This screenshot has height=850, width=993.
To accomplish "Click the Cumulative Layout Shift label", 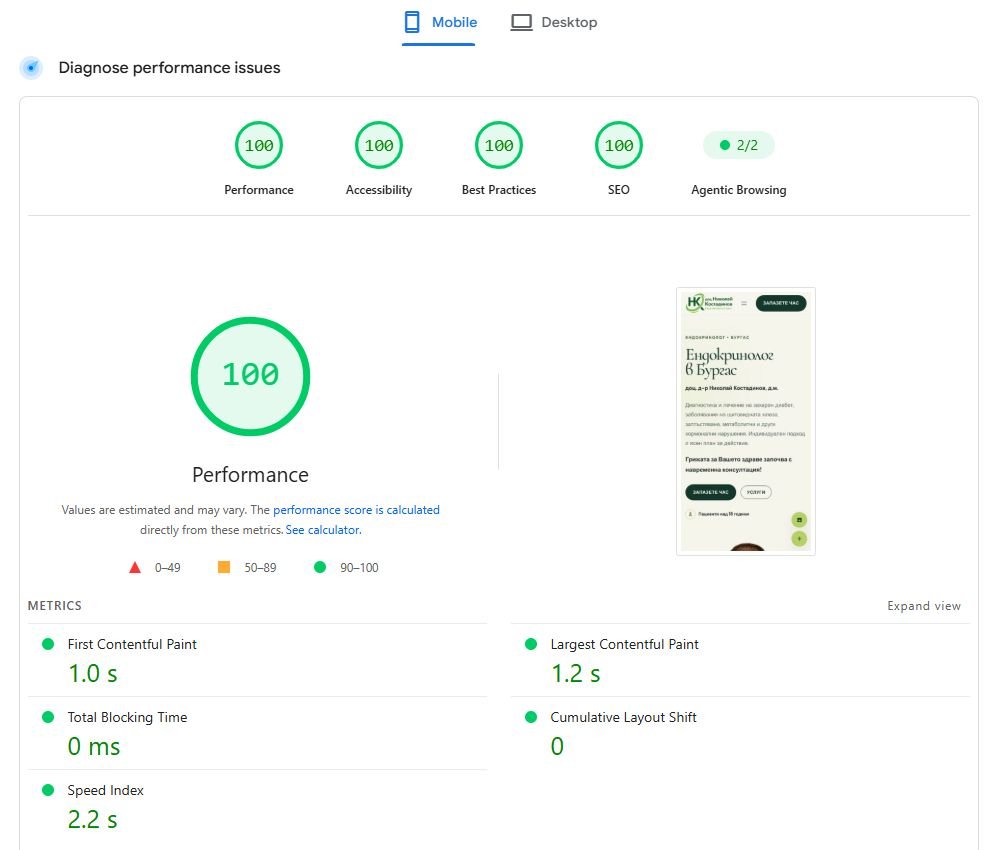I will pyautogui.click(x=623, y=717).
